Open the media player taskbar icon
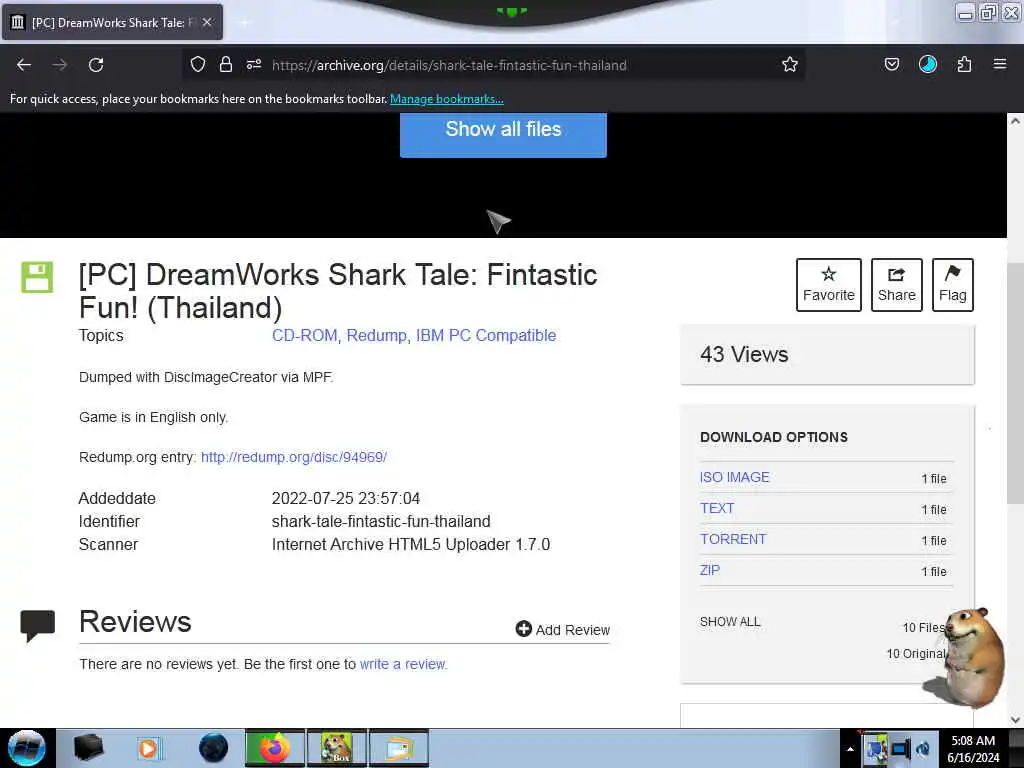This screenshot has width=1024, height=768. [x=150, y=748]
